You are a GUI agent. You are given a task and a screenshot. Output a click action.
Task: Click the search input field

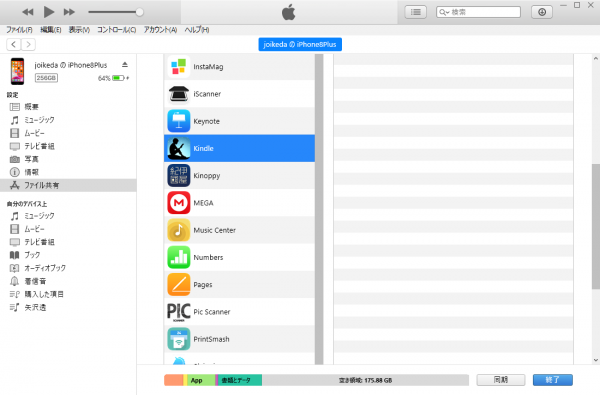coord(478,12)
